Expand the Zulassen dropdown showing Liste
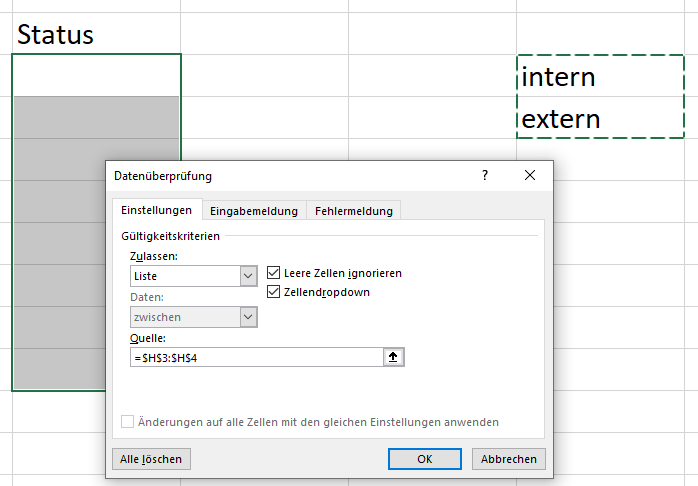Viewport: 698px width, 486px height. click(x=248, y=276)
